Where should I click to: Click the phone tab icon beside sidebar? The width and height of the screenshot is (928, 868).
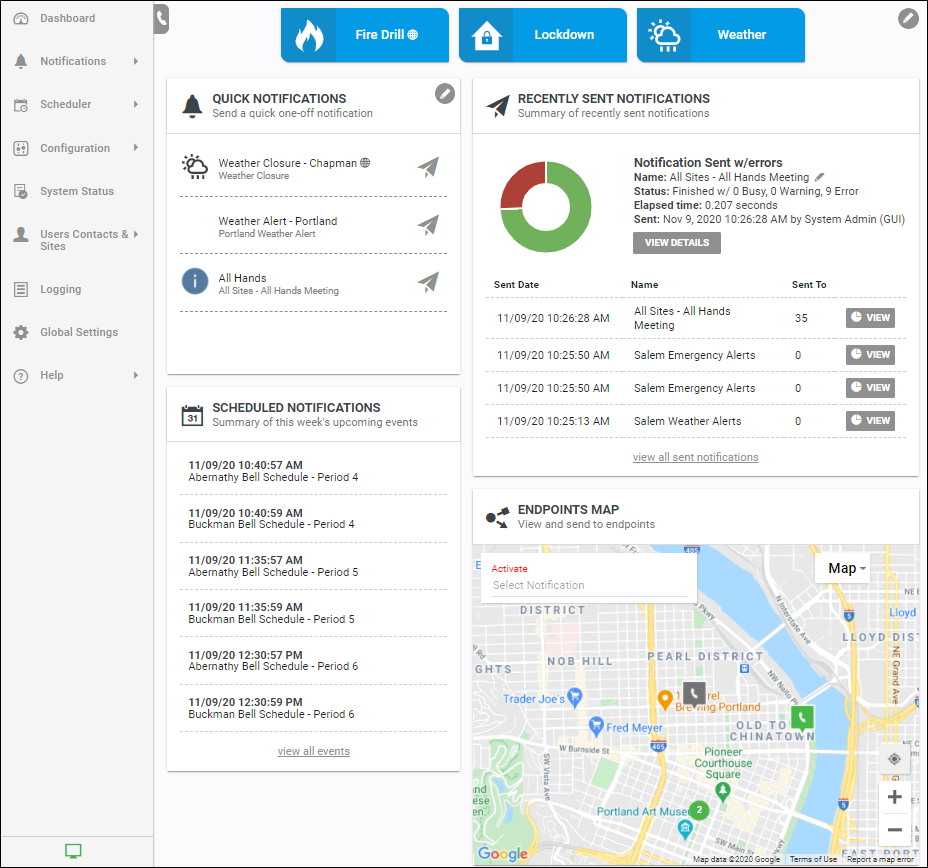[x=161, y=19]
